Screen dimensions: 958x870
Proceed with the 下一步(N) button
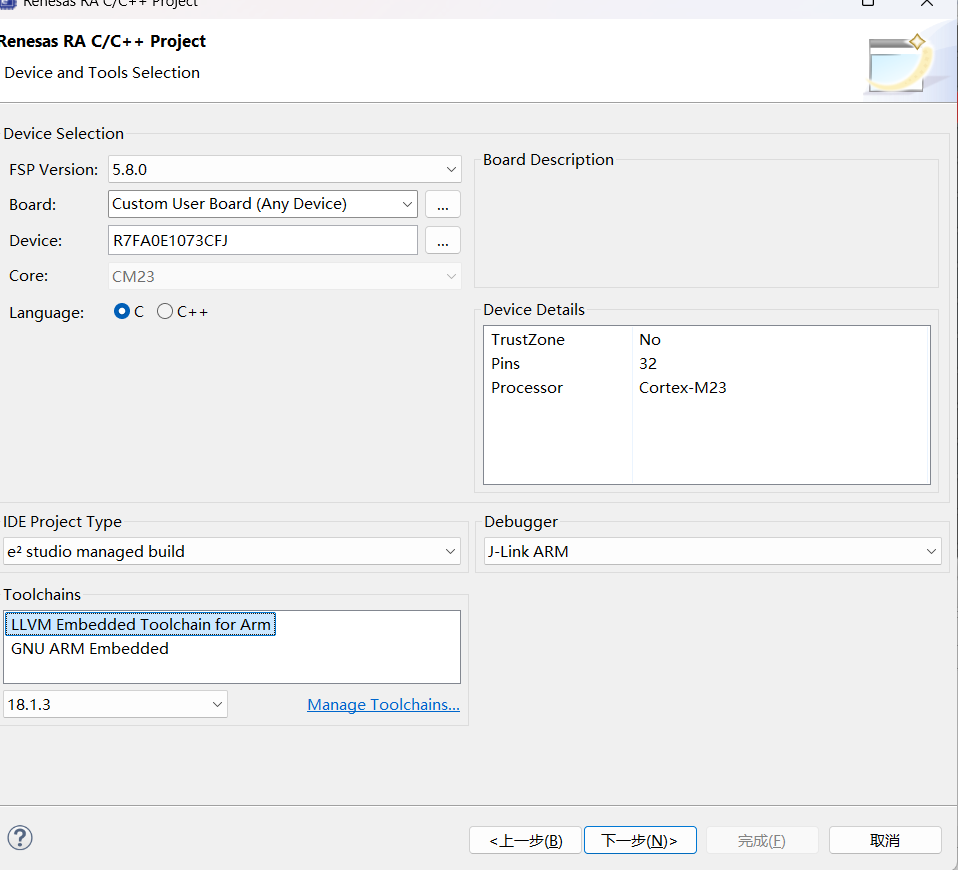[640, 841]
